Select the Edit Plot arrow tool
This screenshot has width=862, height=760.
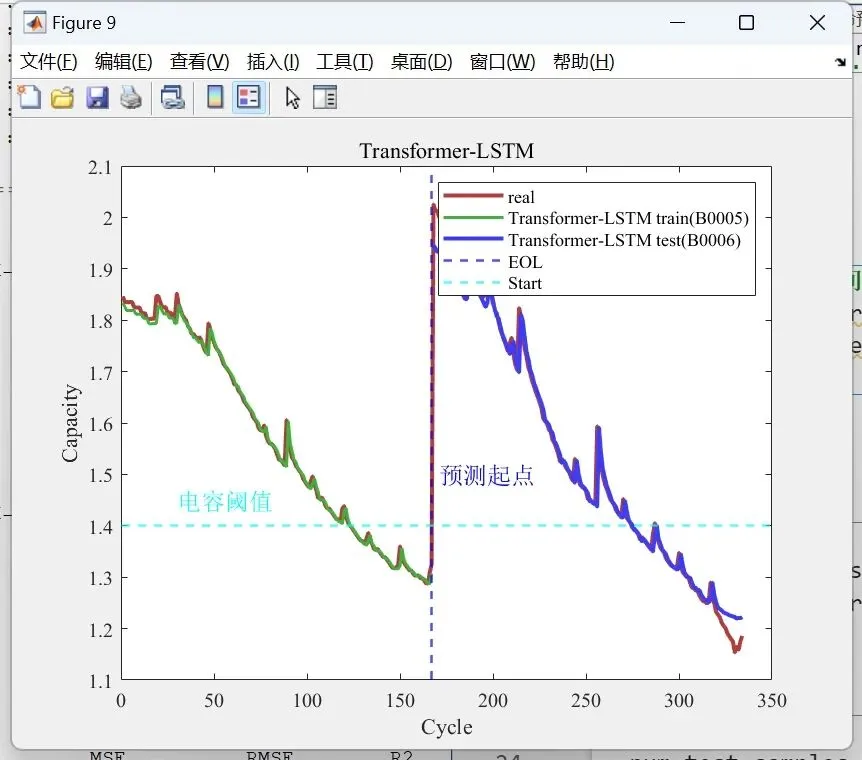(292, 98)
